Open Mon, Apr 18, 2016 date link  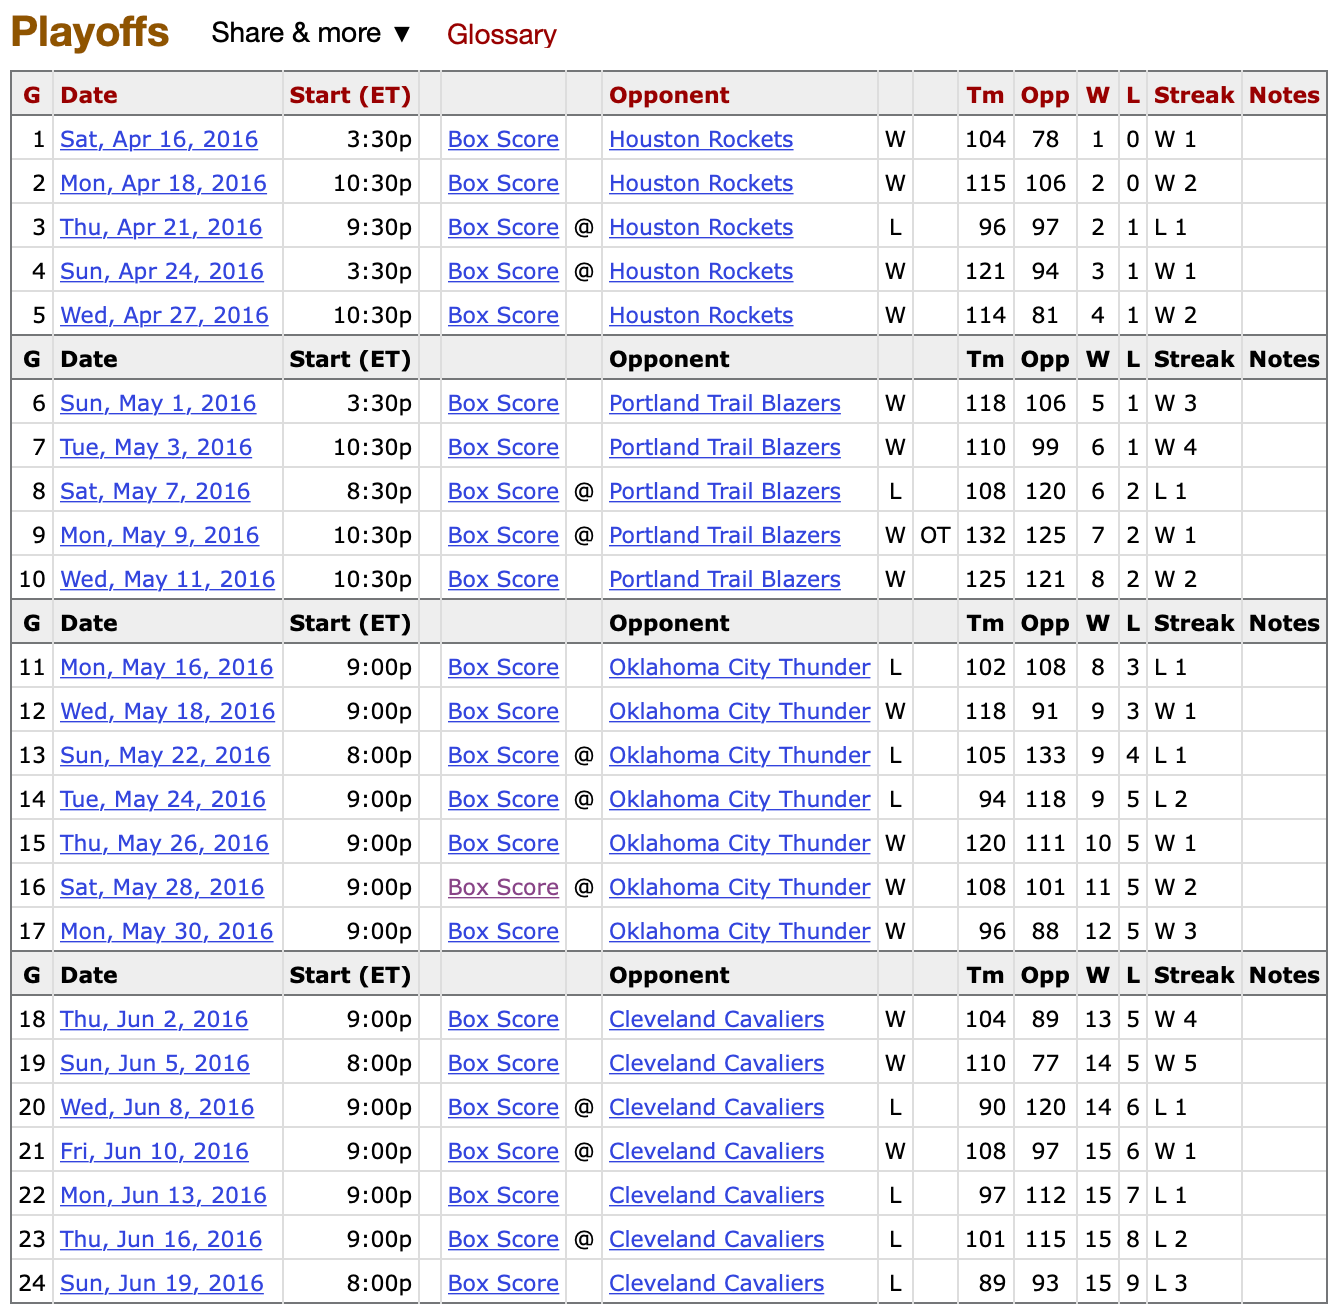163,183
